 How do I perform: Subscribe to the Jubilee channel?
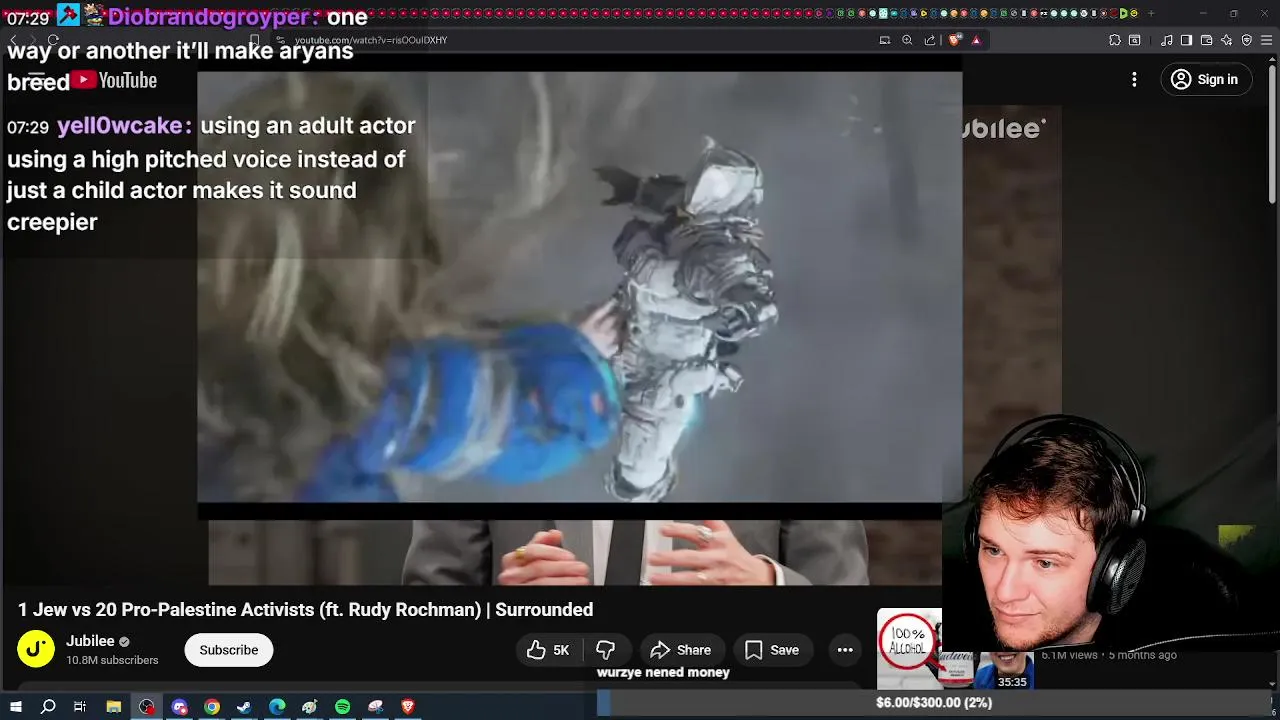[x=228, y=650]
